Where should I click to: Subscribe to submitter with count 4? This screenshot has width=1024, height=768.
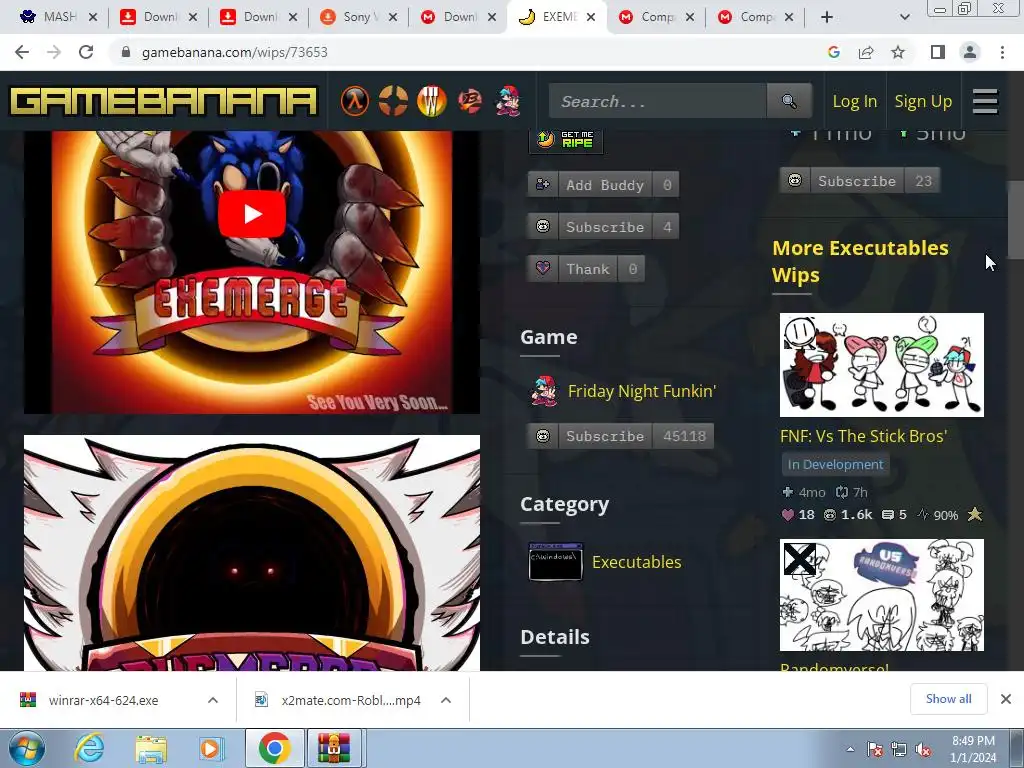603,227
